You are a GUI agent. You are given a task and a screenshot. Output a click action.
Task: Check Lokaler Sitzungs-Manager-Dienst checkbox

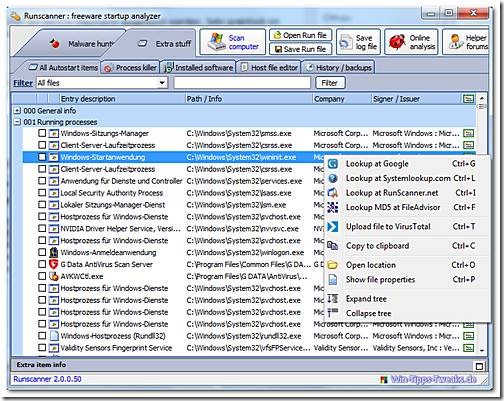coord(42,205)
